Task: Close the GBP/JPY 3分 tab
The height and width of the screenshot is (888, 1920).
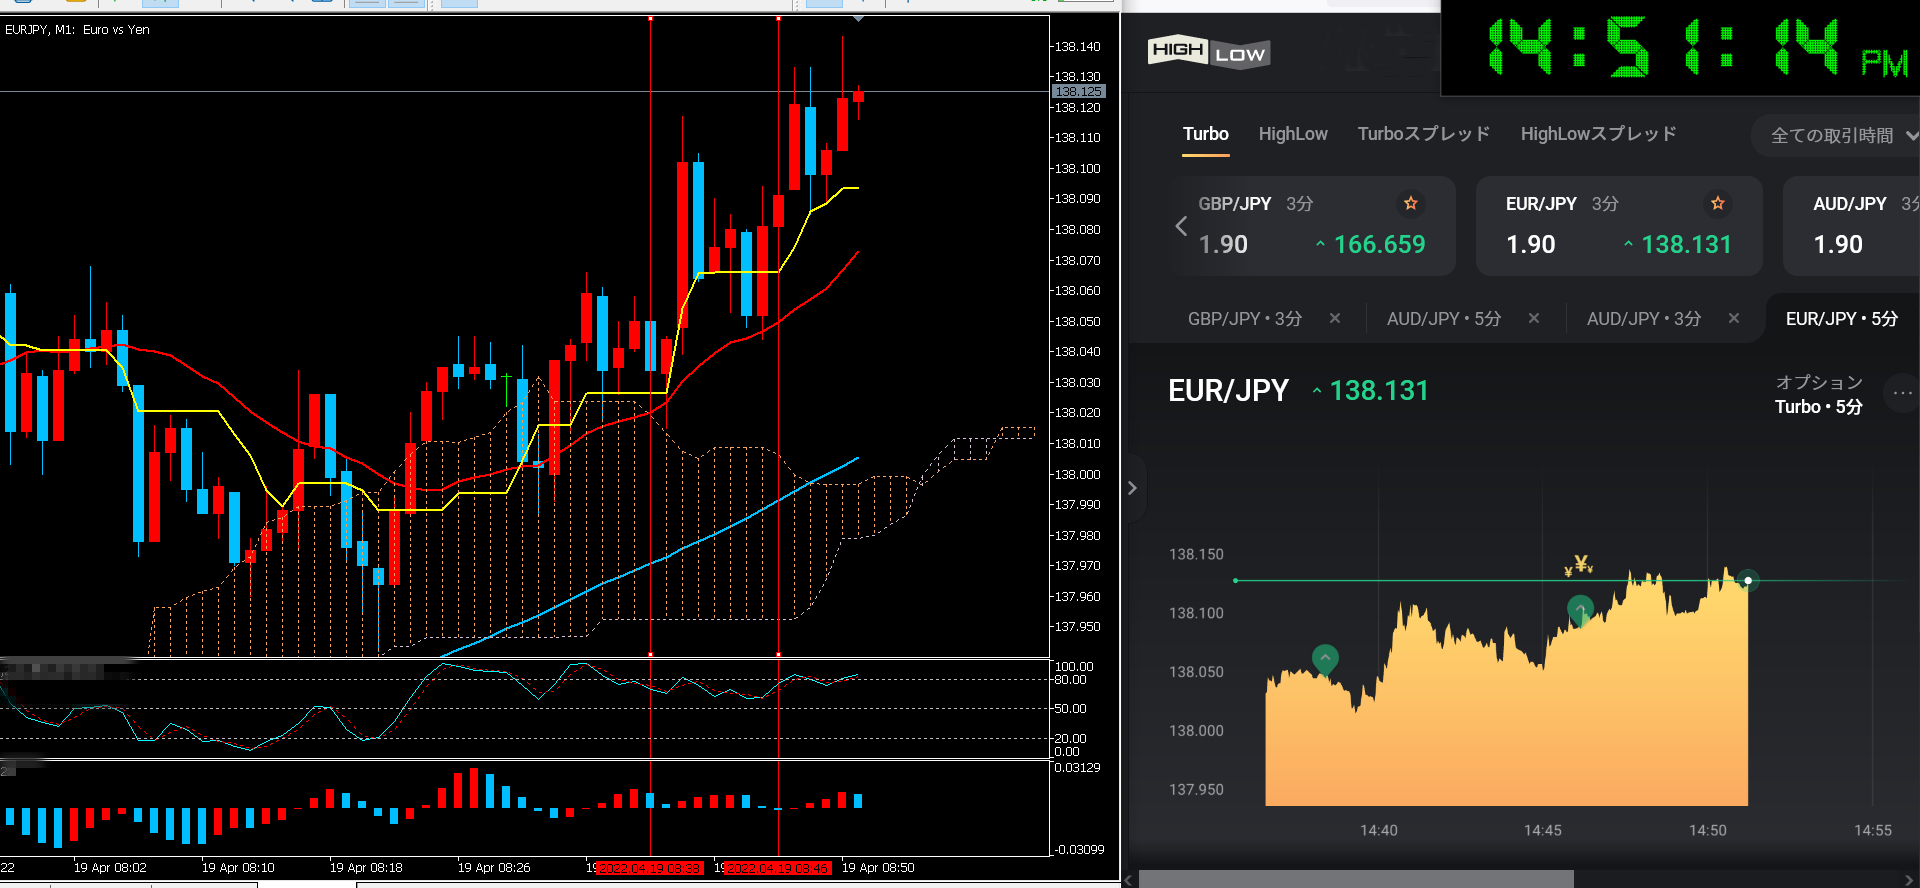Action: coord(1334,318)
